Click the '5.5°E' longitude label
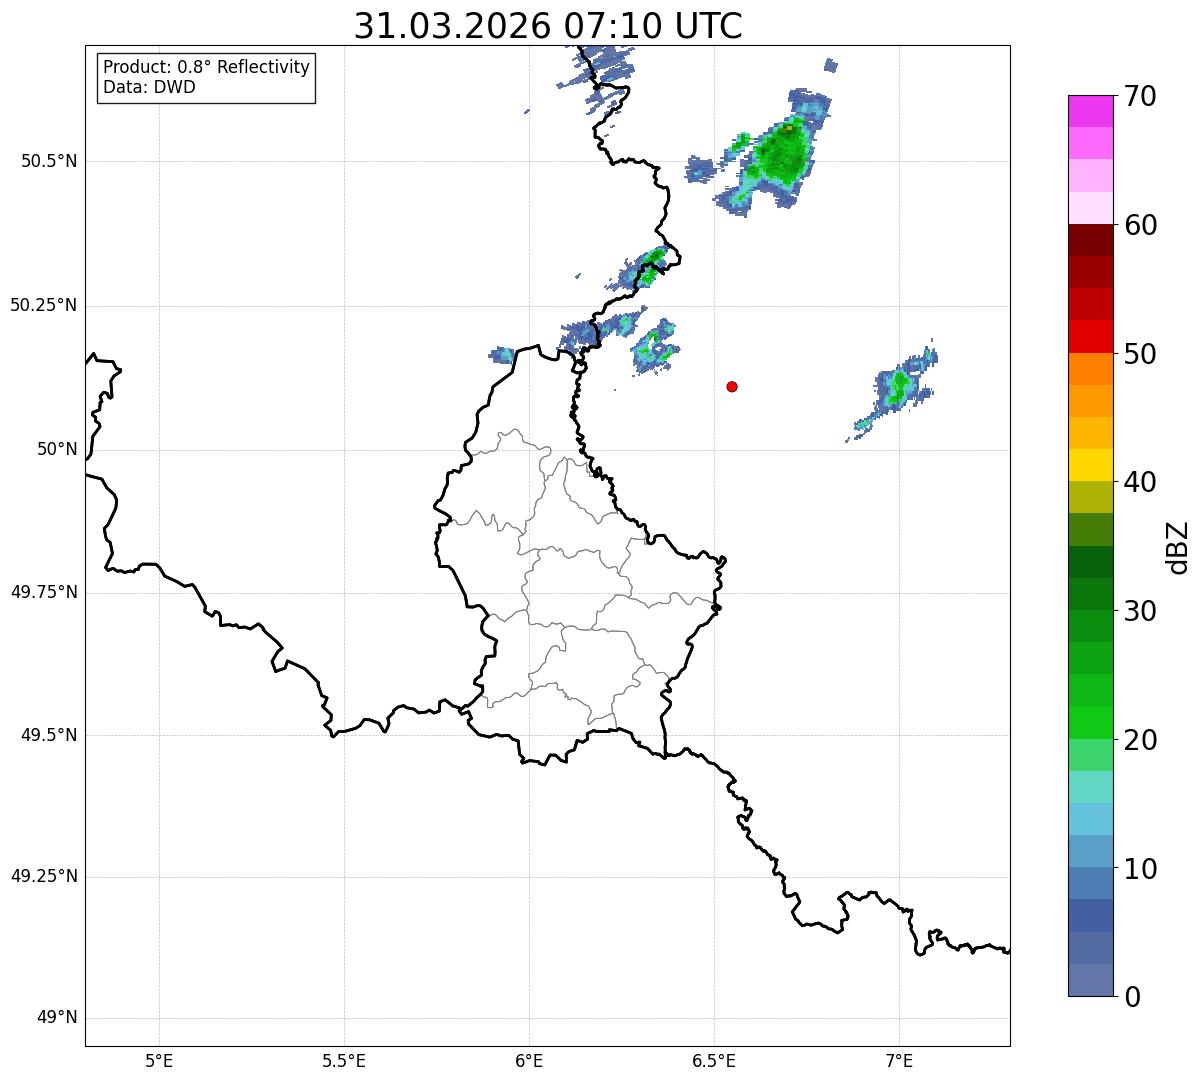This screenshot has height=1081, width=1202. (x=344, y=1060)
